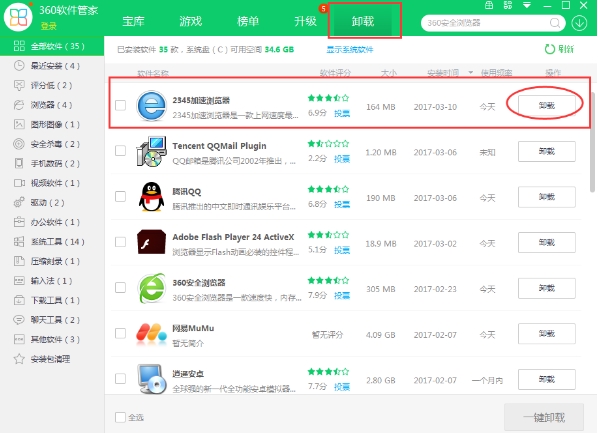Image resolution: width=598 pixels, height=433 pixels.
Task: Click the refresh 刷新 icon
Action: (x=550, y=49)
